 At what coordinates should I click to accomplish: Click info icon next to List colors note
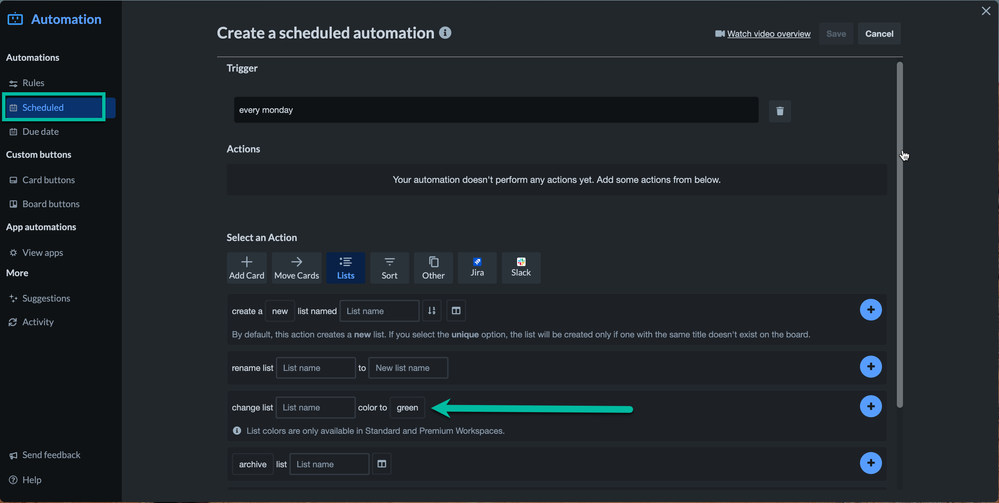[x=237, y=431]
